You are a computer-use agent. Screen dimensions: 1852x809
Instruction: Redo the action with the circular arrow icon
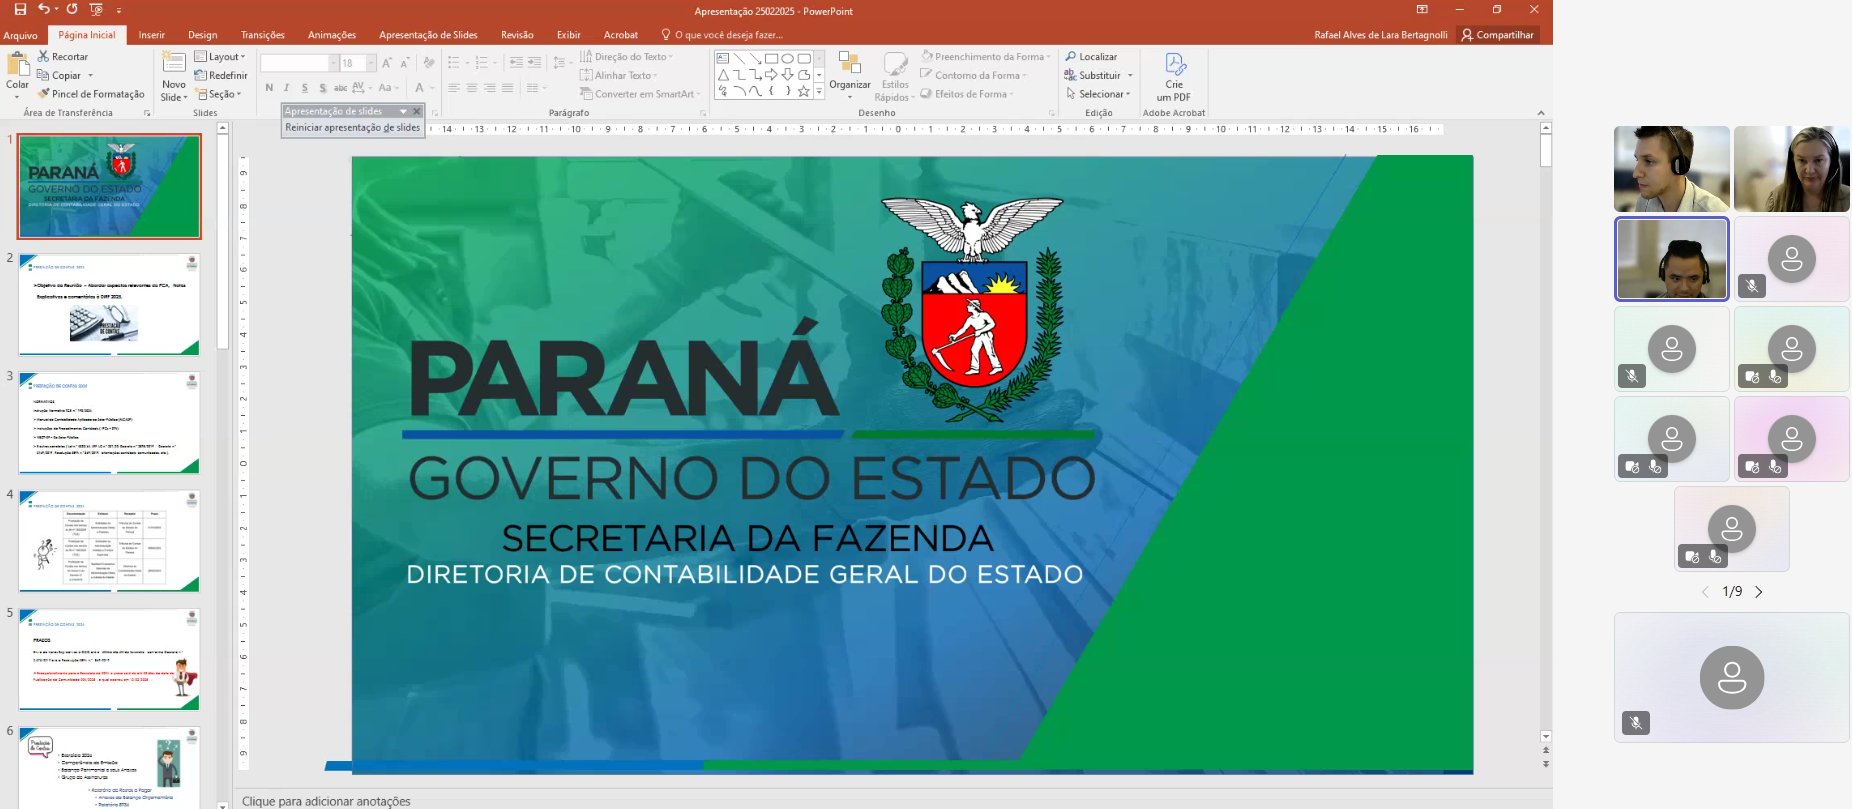pos(72,9)
